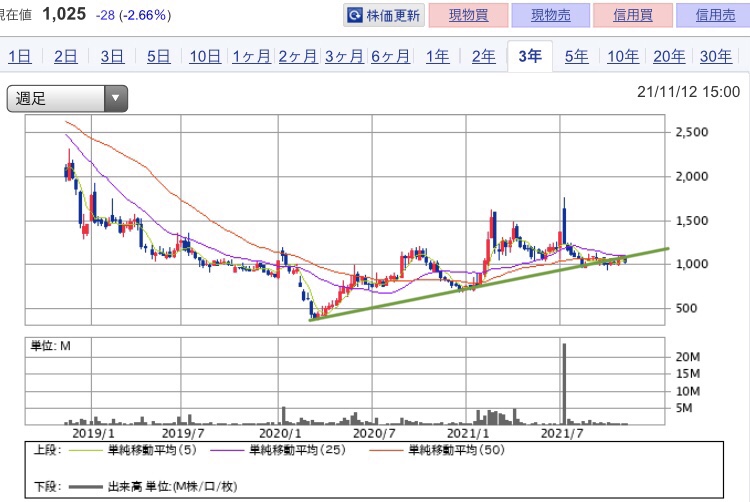This screenshot has height=502, width=750.
Task: Click the 現物買 button
Action: point(468,15)
